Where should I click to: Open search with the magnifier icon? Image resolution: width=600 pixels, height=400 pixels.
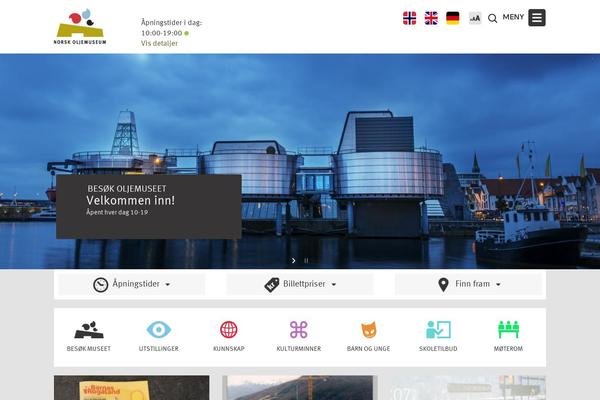coord(492,18)
